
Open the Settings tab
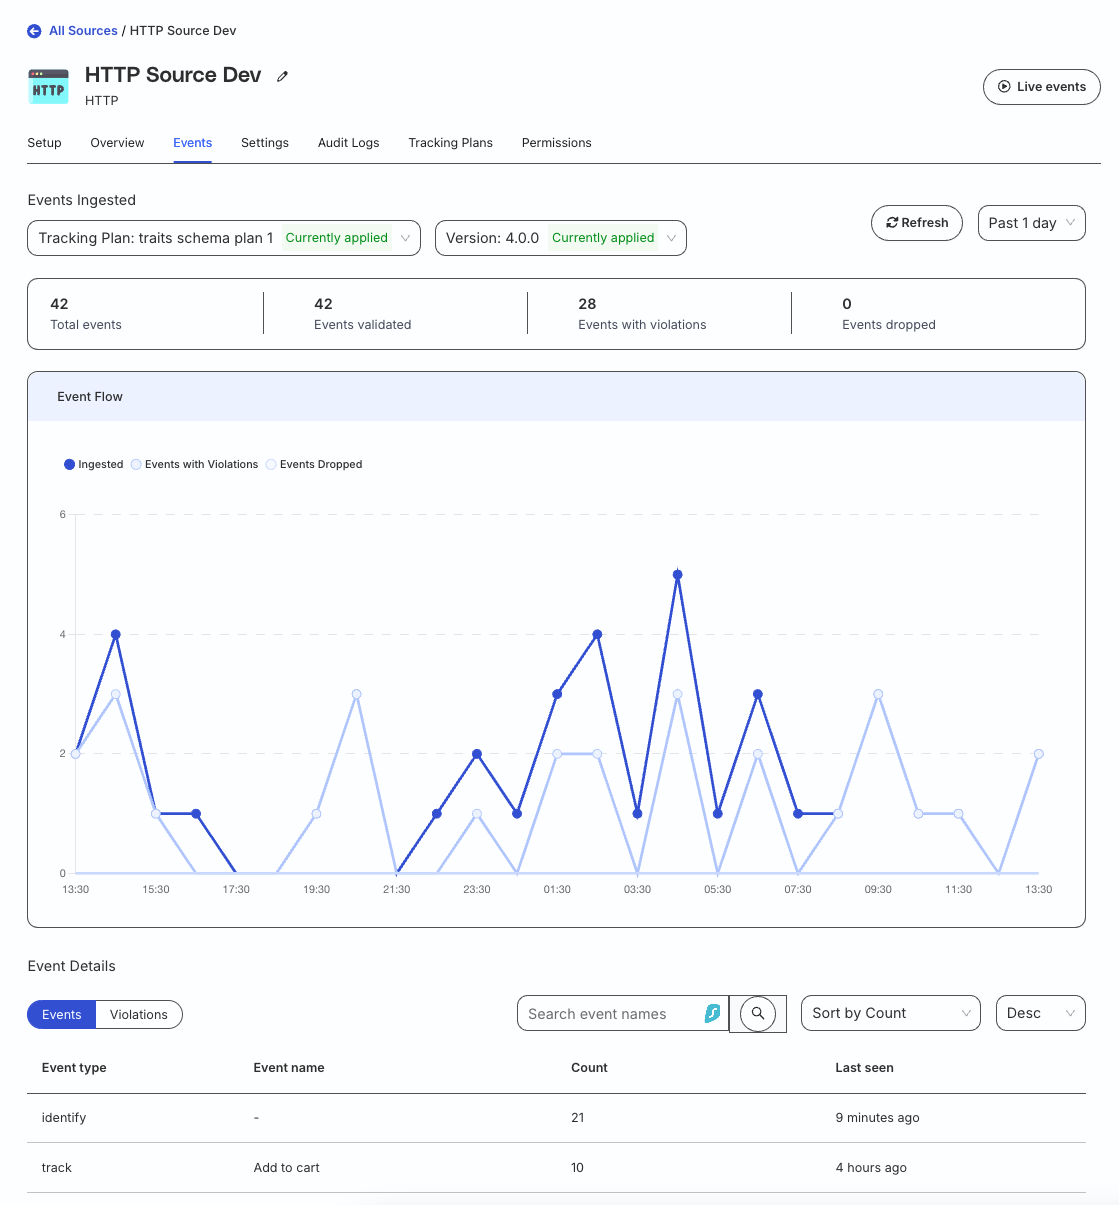coord(265,143)
